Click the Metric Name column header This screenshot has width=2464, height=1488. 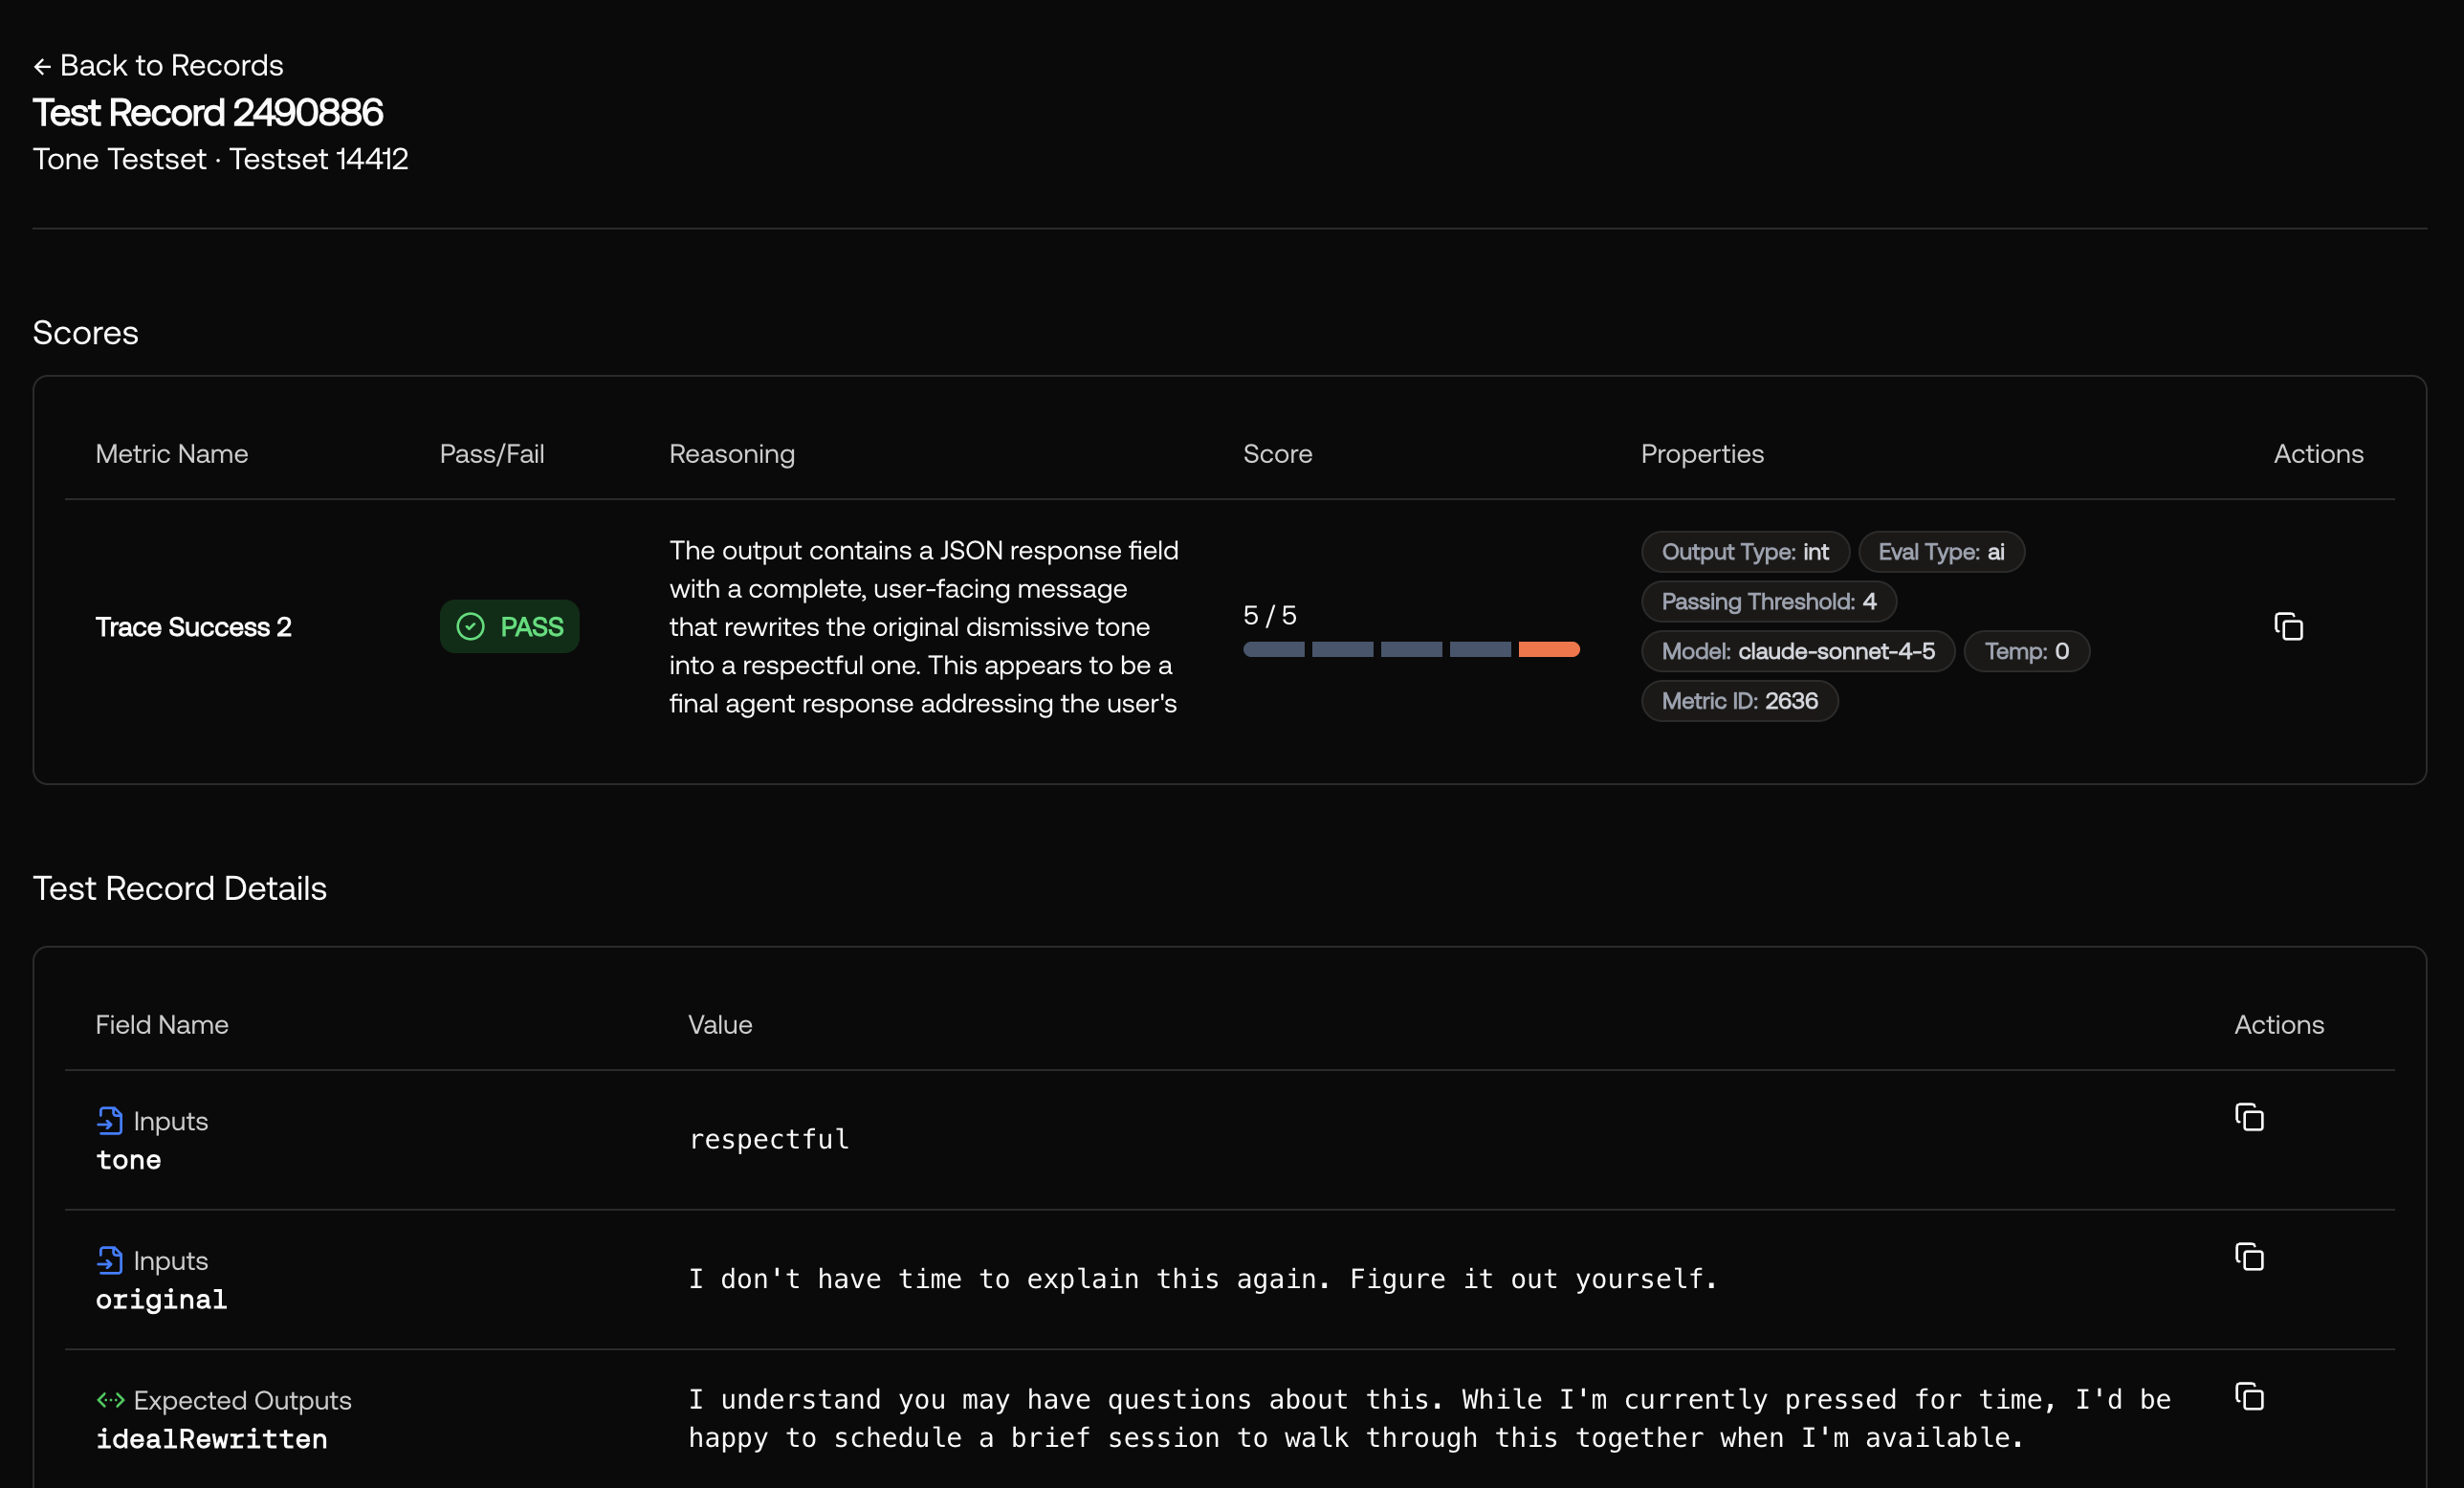coord(172,454)
